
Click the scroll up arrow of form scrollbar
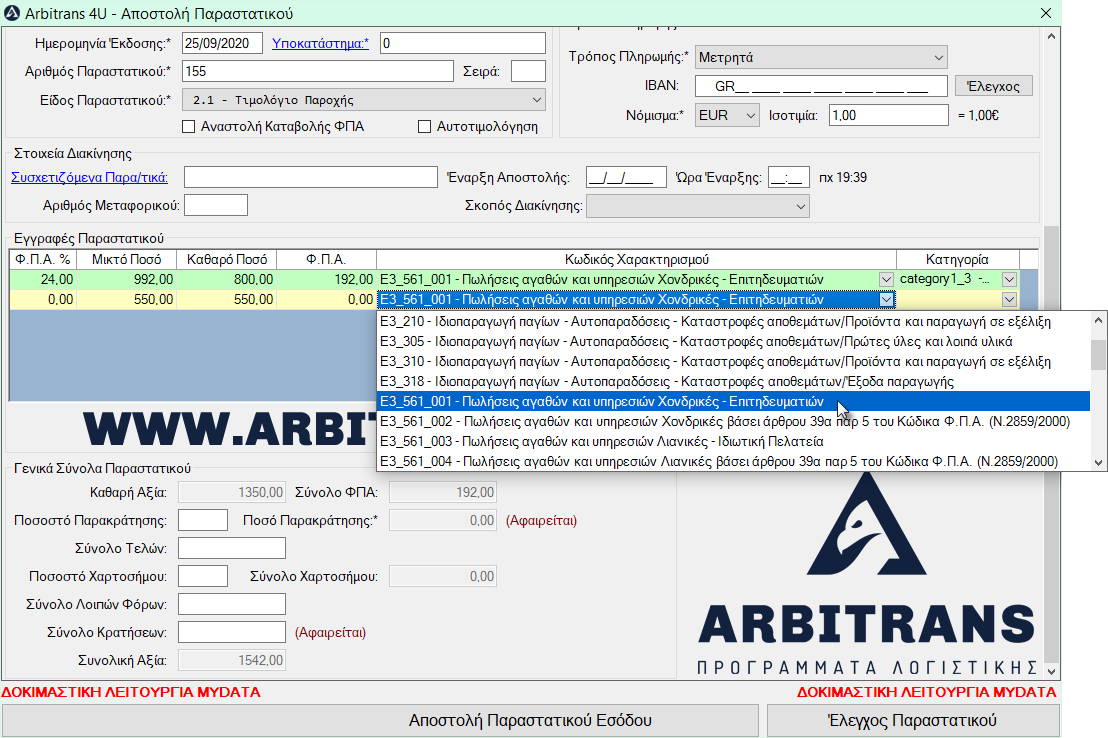tap(1051, 36)
